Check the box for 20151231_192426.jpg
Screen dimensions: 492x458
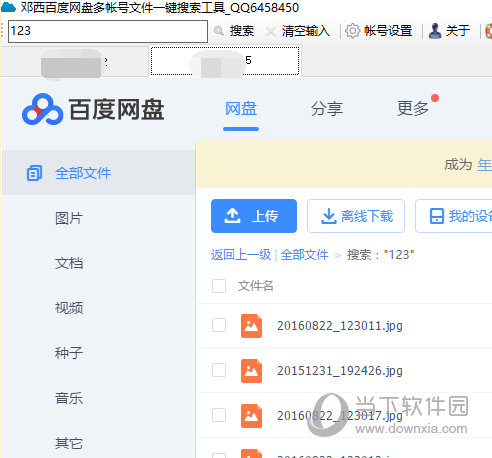point(219,370)
